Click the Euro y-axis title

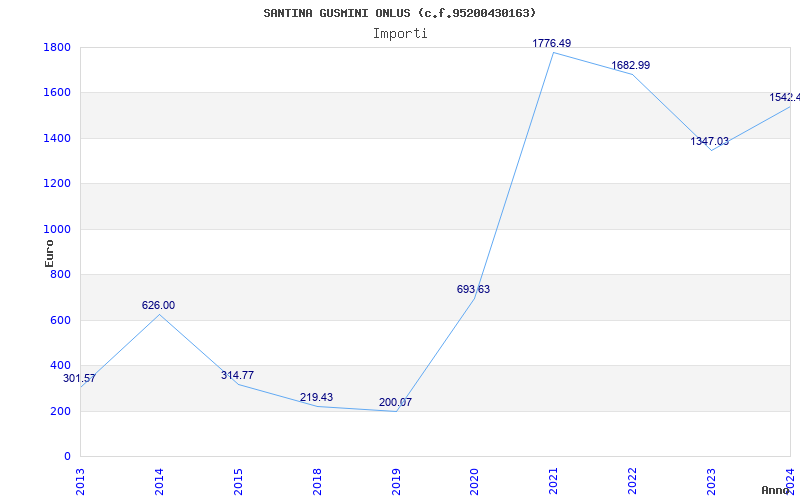tap(49, 253)
